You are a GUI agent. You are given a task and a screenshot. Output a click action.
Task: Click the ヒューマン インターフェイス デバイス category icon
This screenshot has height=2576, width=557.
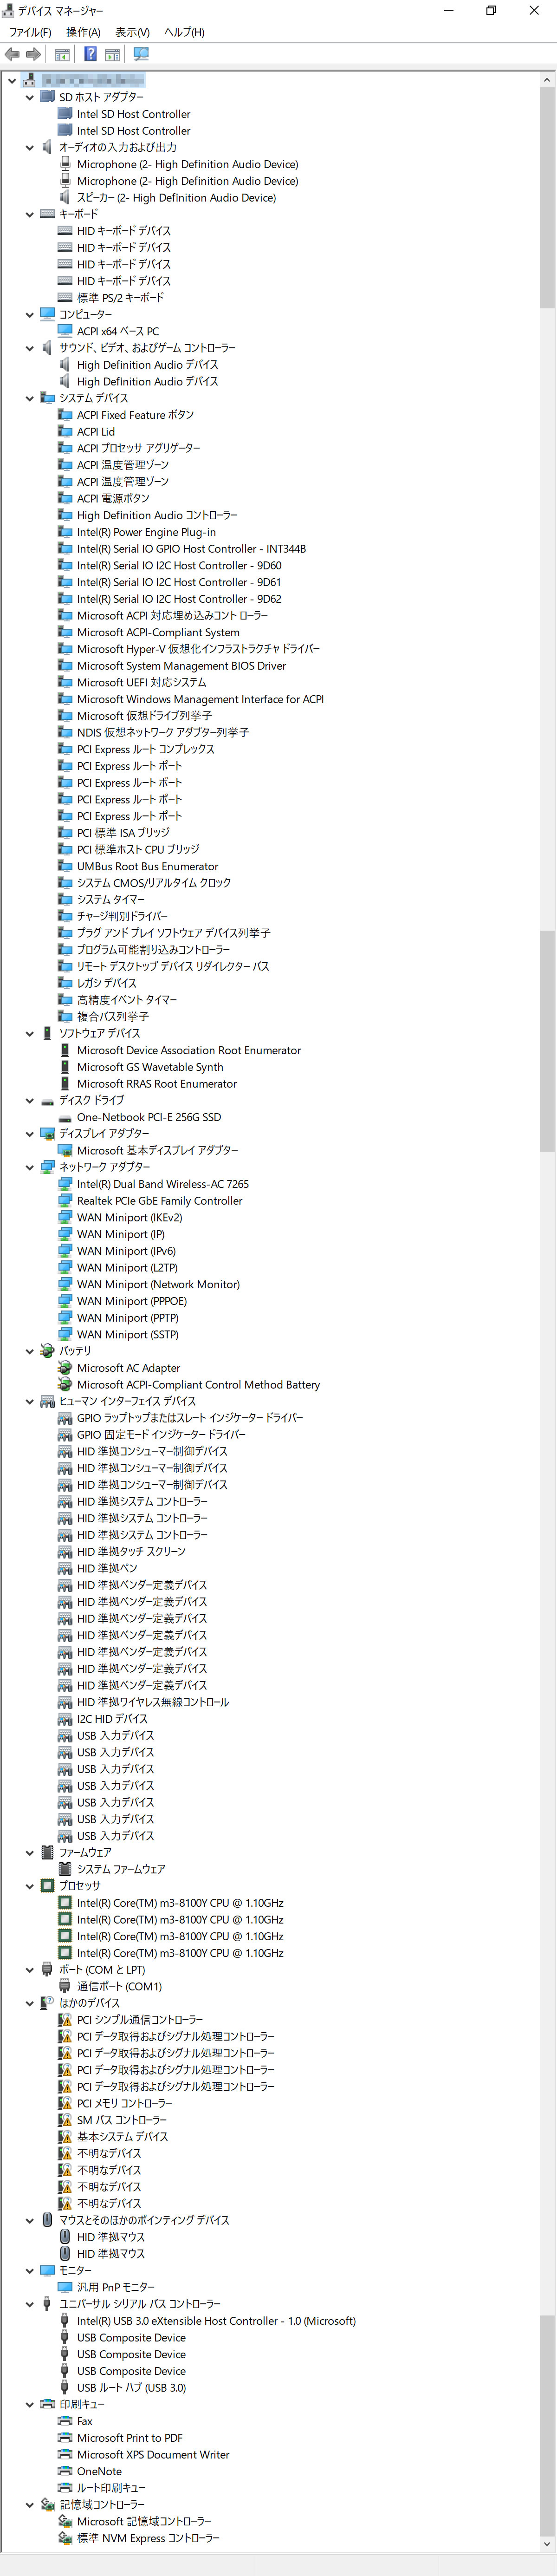[47, 1401]
